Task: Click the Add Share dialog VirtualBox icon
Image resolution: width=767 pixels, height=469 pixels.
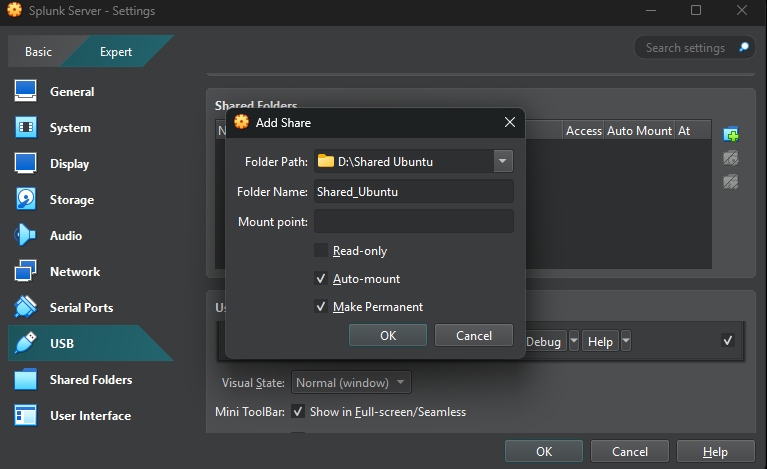Action: 241,122
